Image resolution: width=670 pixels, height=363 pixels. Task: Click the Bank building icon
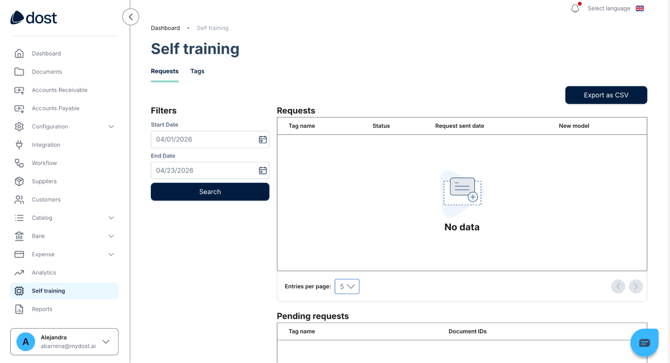point(19,236)
